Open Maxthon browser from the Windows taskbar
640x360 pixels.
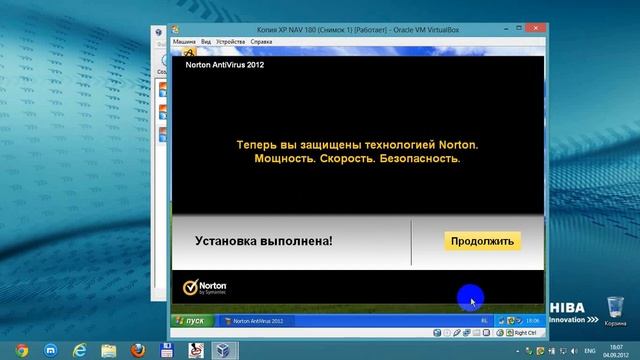point(51,351)
